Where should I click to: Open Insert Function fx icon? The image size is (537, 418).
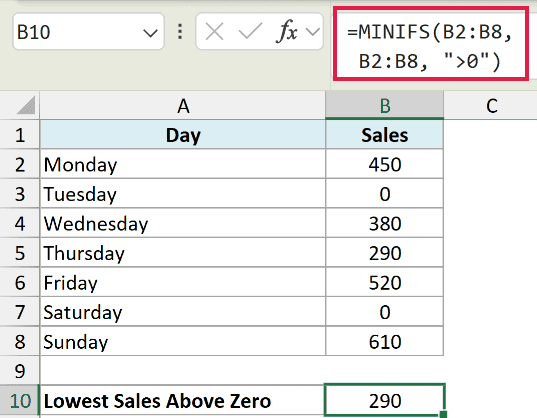click(x=286, y=31)
